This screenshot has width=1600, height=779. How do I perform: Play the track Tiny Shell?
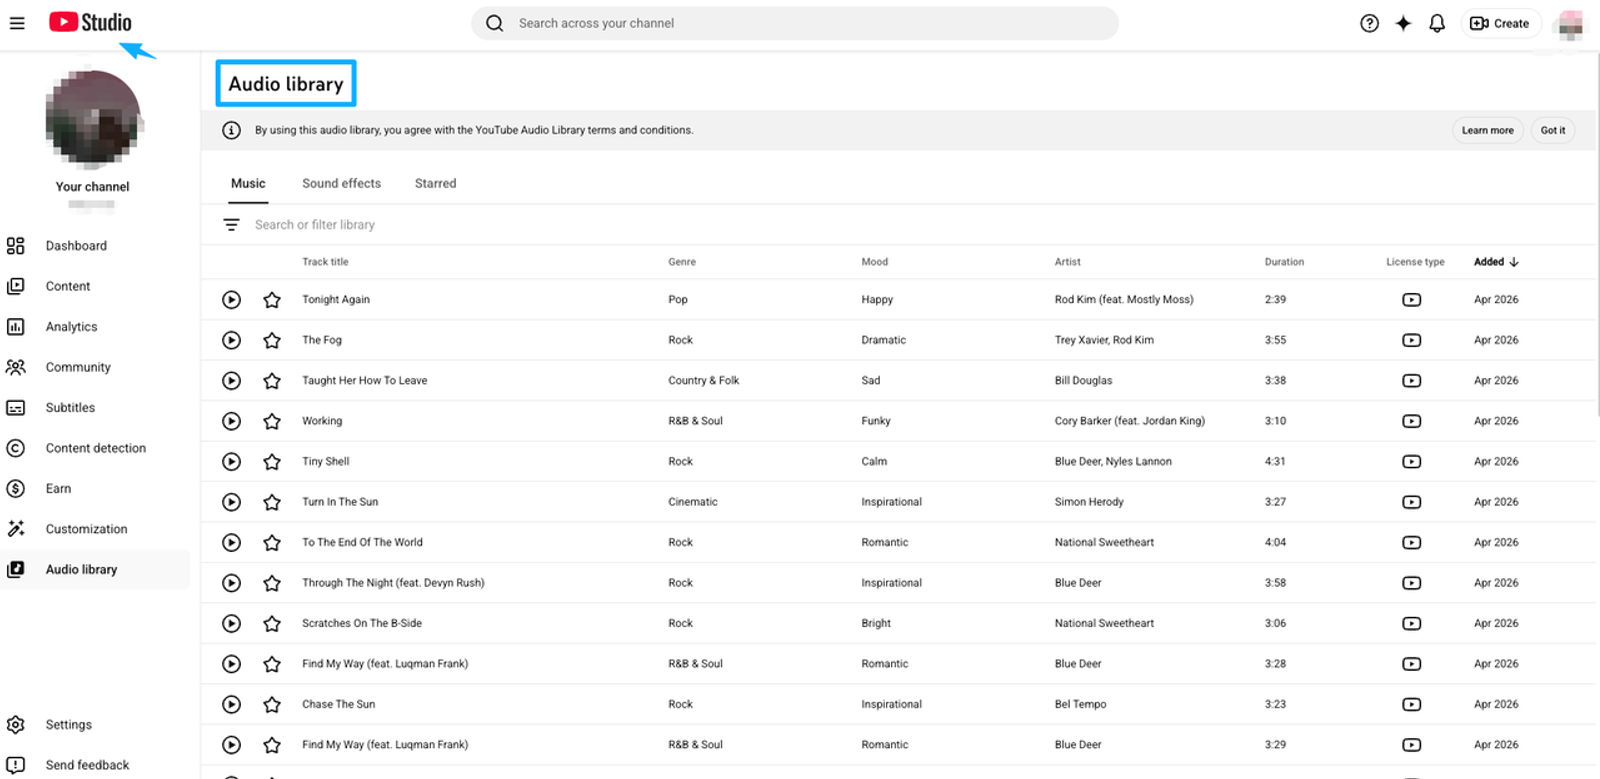(x=231, y=462)
